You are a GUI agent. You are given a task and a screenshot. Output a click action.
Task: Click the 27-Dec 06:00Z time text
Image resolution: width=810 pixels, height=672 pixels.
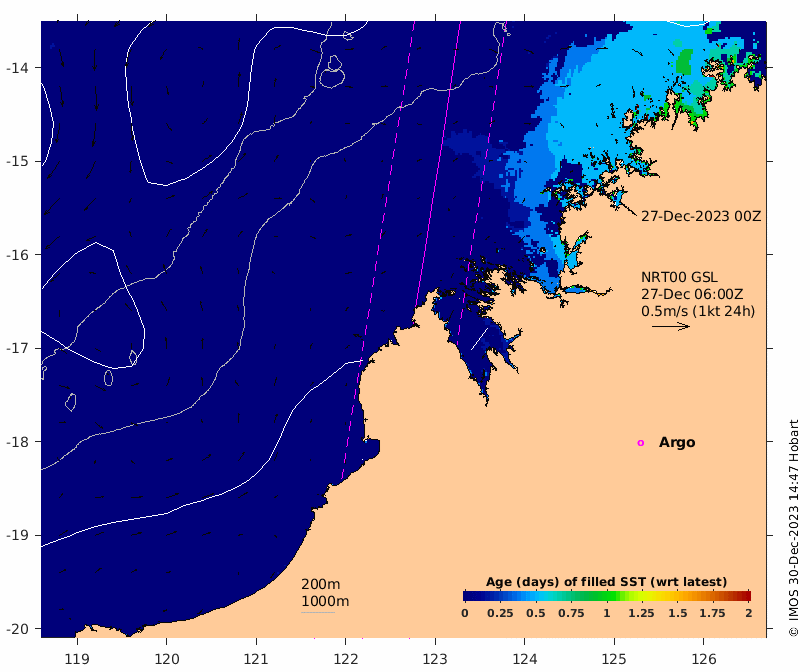(x=692, y=294)
